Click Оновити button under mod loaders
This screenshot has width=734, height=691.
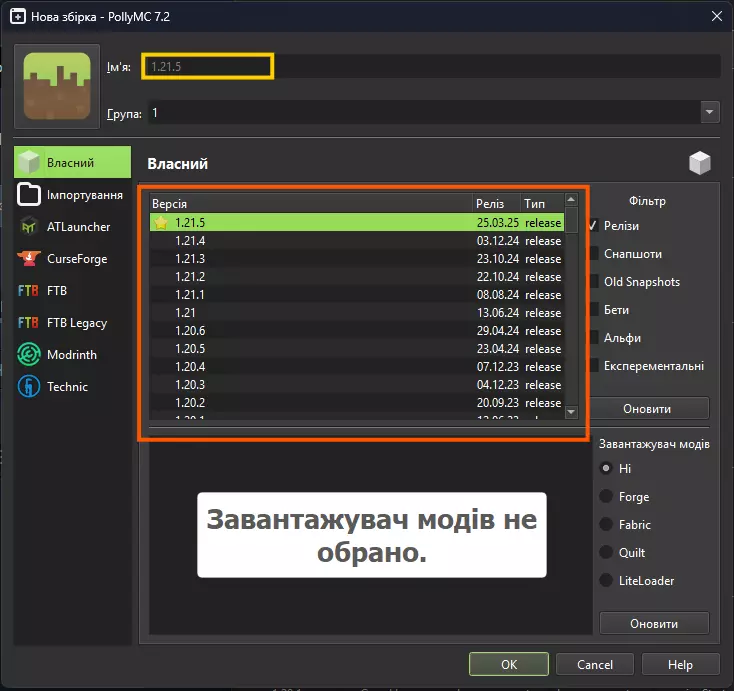pos(654,623)
